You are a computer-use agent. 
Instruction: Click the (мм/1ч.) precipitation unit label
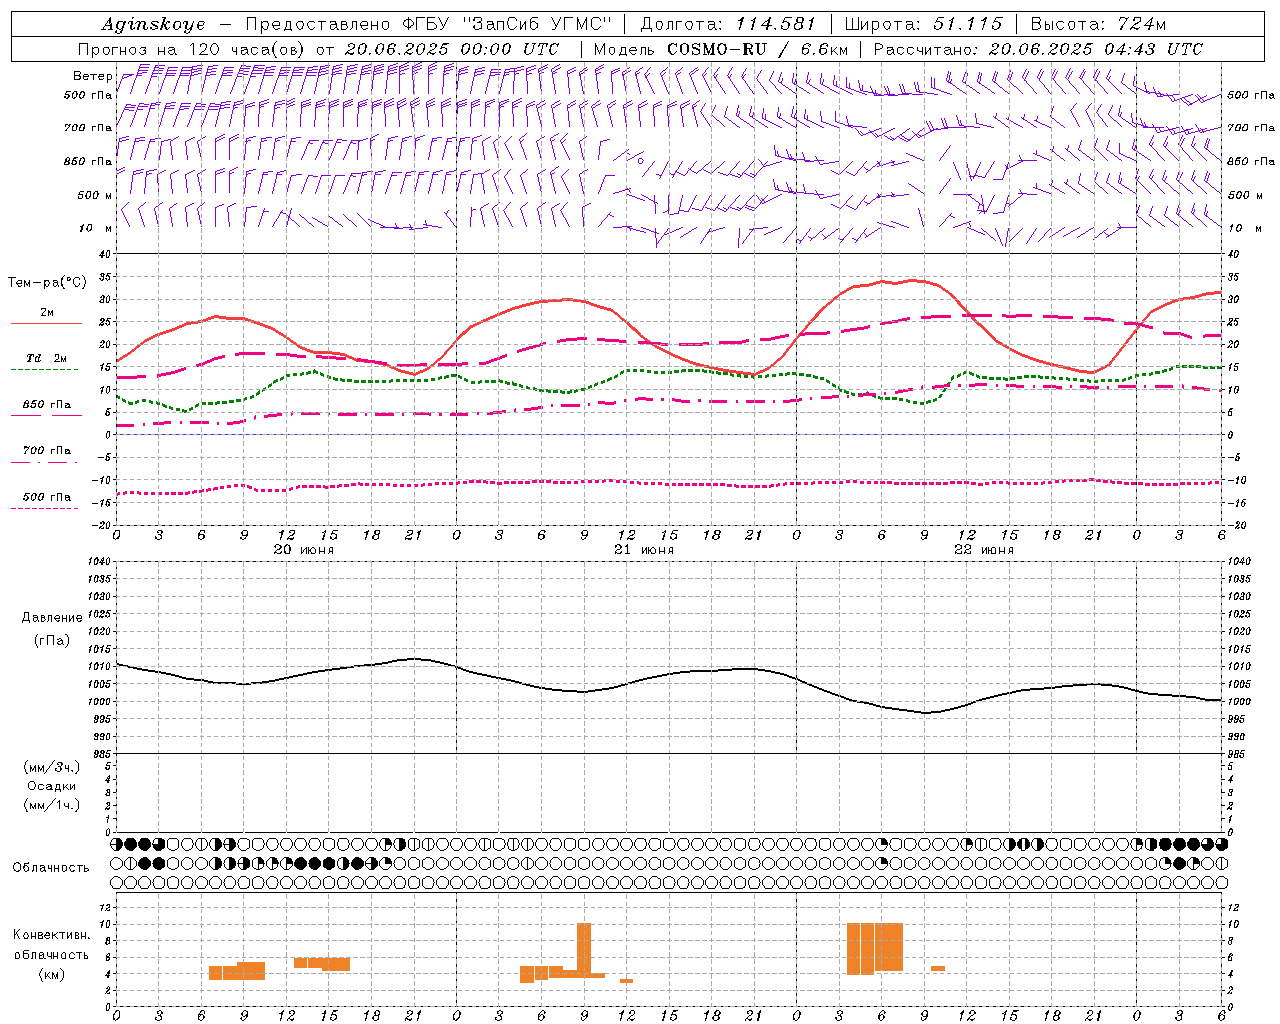(x=52, y=805)
